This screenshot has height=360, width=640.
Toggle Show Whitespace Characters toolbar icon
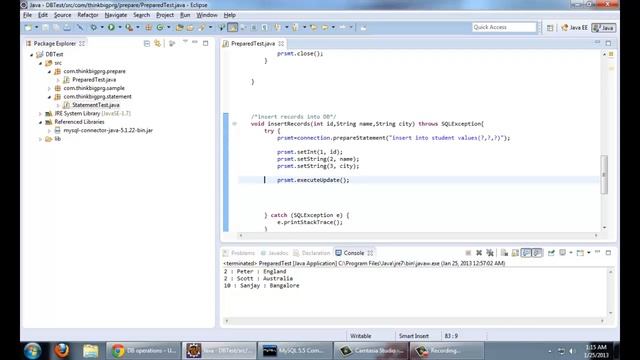point(265,27)
